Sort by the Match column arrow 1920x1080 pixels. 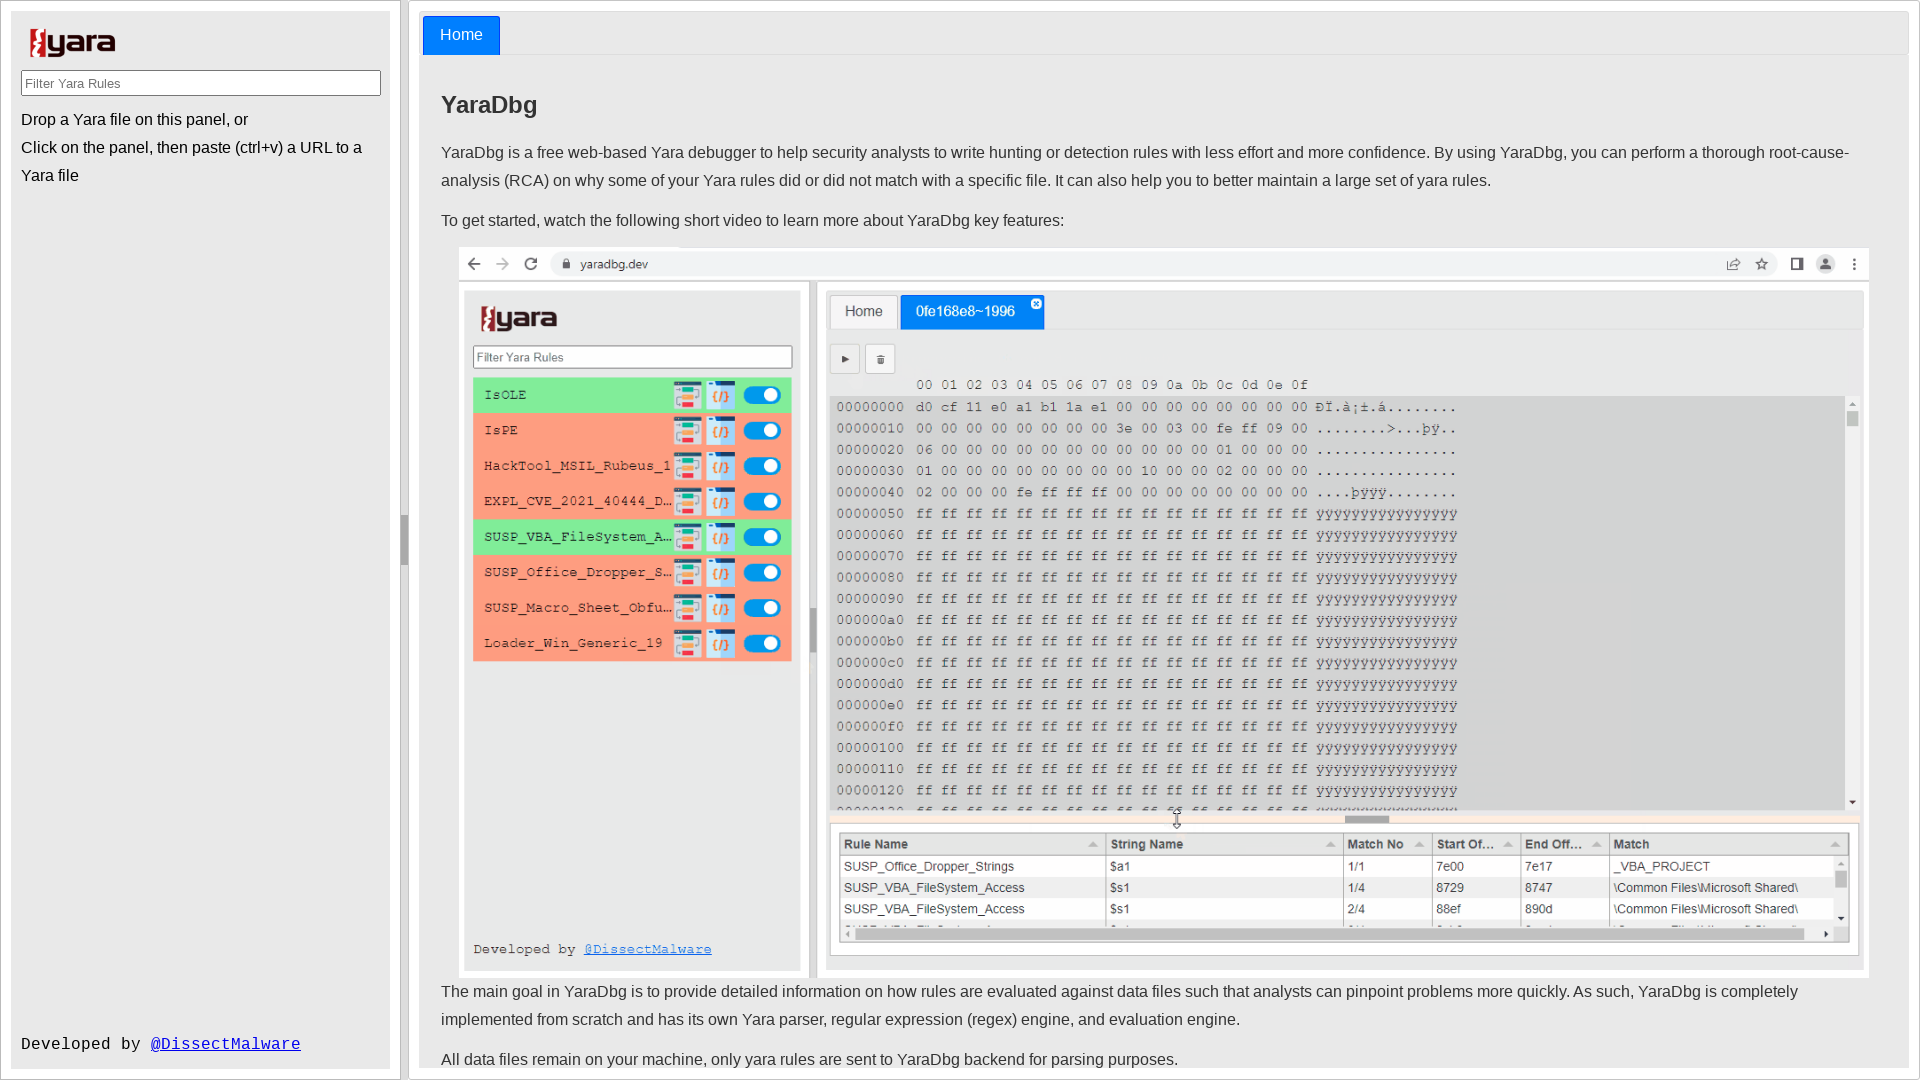click(x=1835, y=845)
